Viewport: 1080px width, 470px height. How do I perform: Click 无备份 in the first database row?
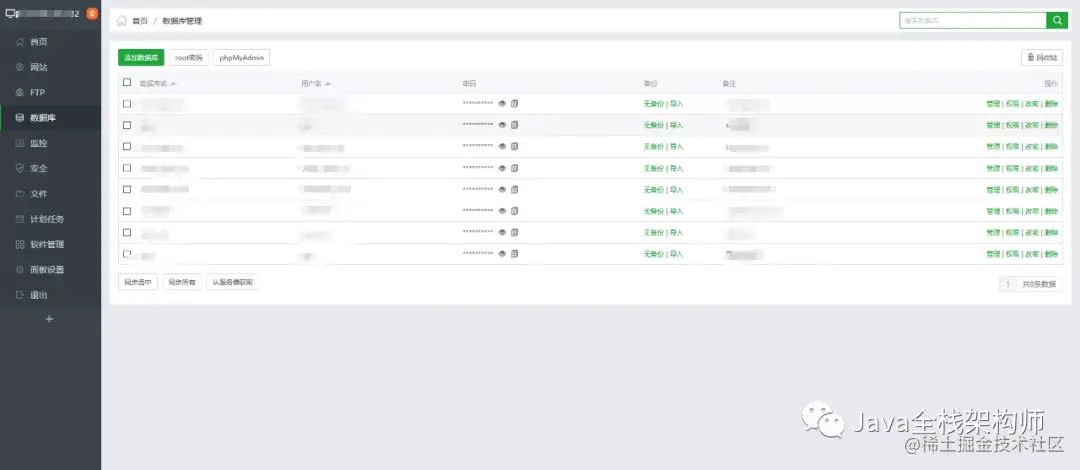(x=653, y=104)
